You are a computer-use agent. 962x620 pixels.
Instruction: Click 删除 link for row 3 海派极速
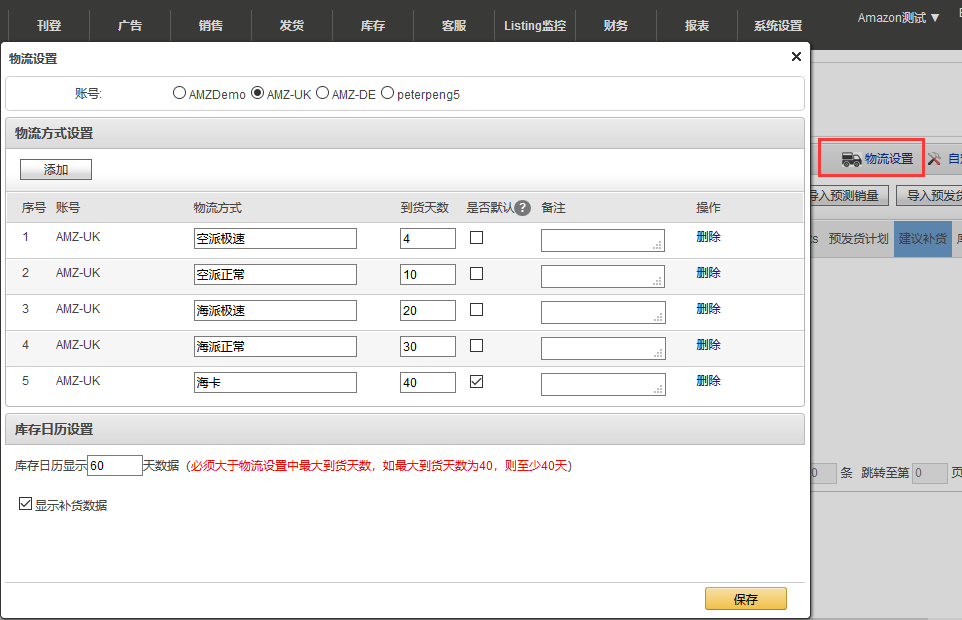pyautogui.click(x=708, y=309)
